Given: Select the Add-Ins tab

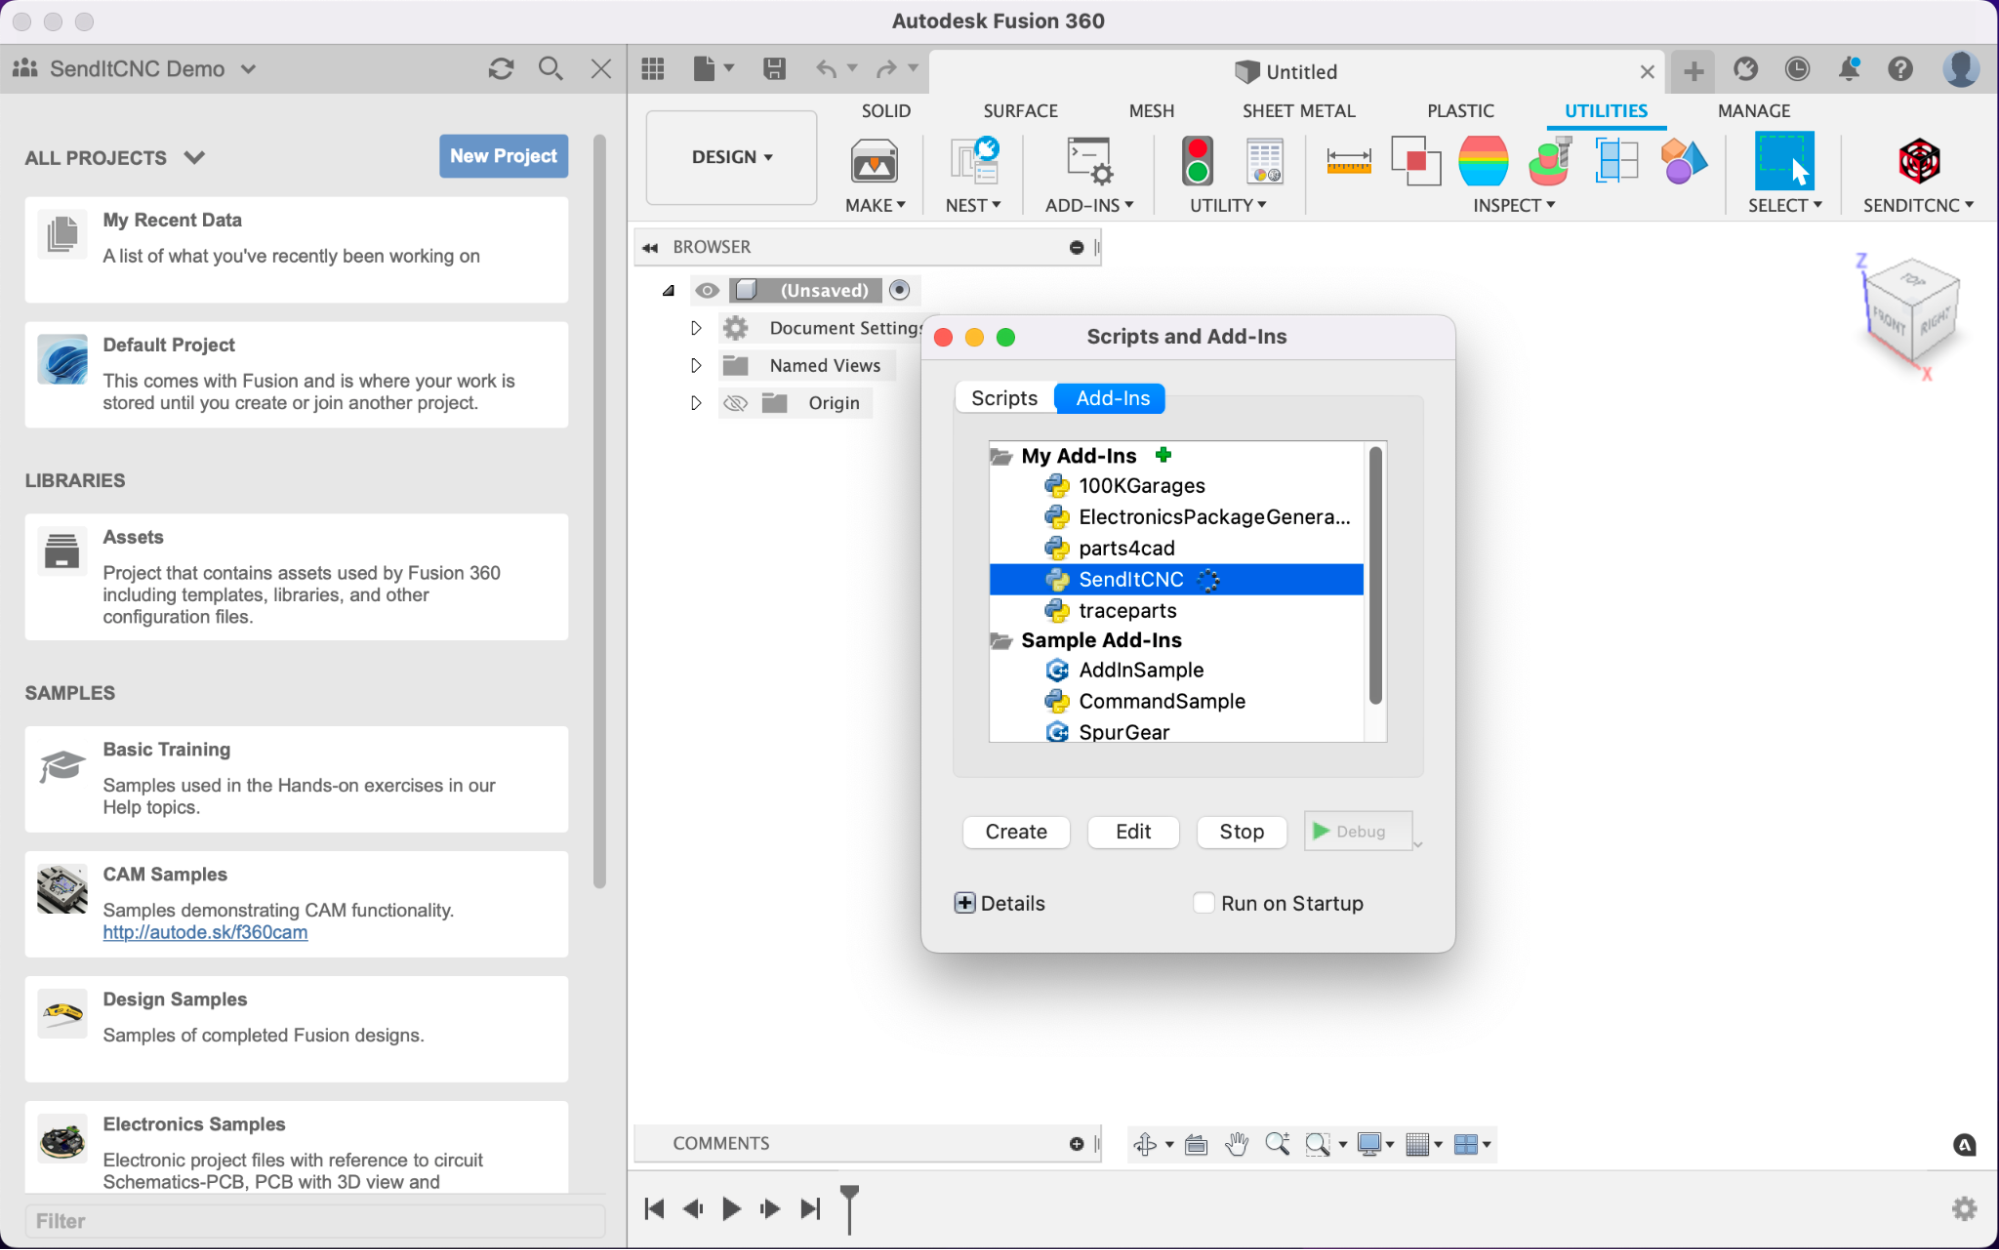Looking at the screenshot, I should (x=1112, y=398).
